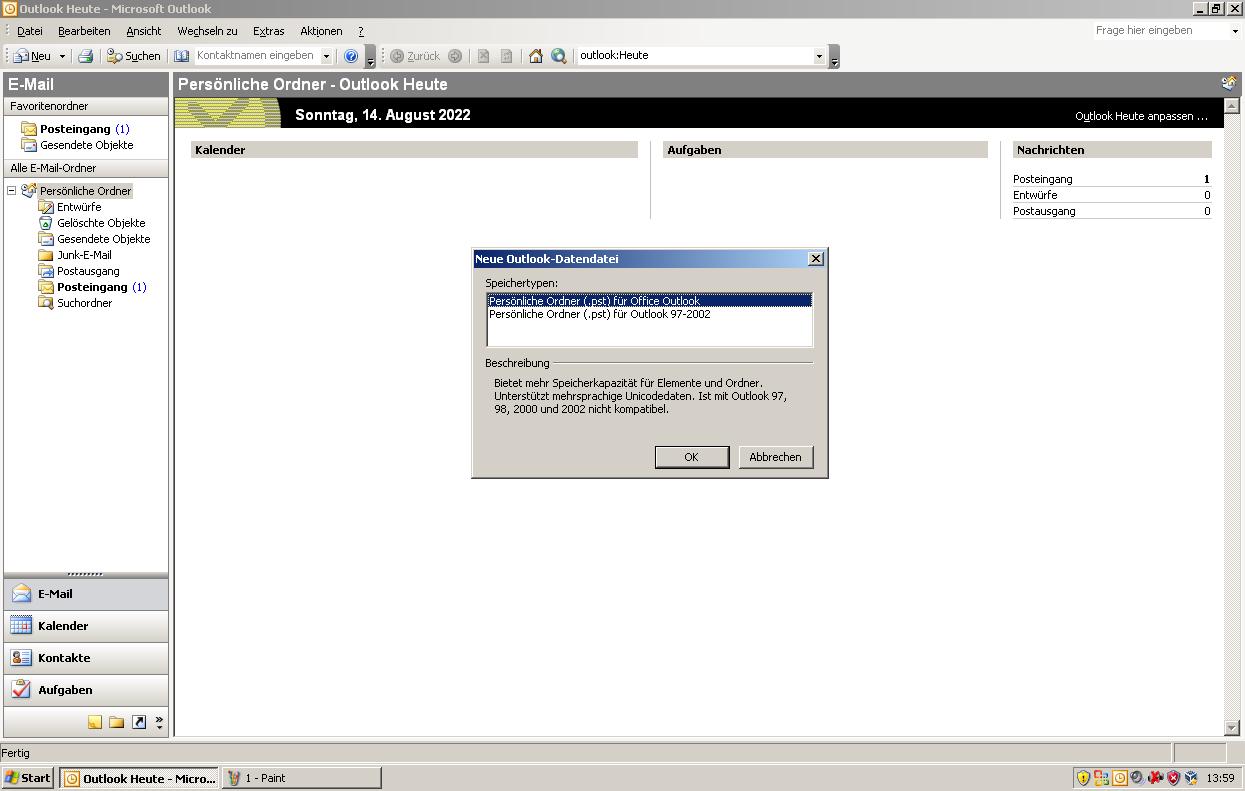
Task: Close the Neue Outlook-Datendatei dialog
Action: 816,259
